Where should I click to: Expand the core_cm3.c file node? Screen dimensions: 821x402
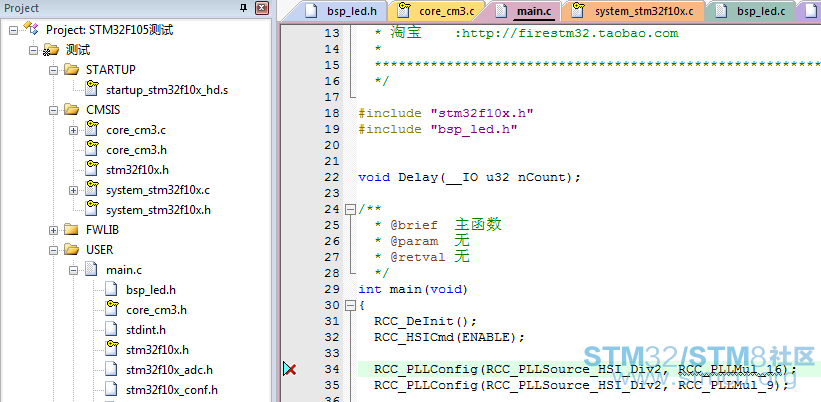tap(73, 130)
